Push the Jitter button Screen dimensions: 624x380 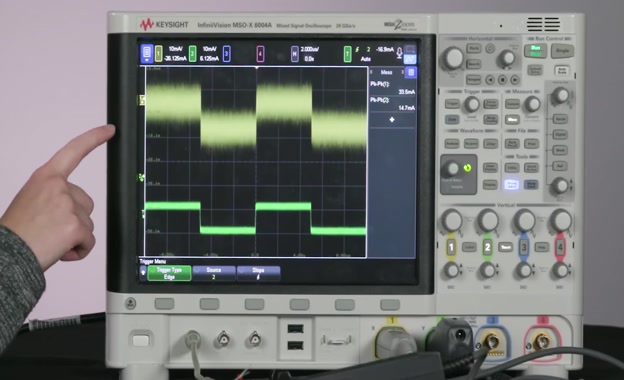pos(490,144)
